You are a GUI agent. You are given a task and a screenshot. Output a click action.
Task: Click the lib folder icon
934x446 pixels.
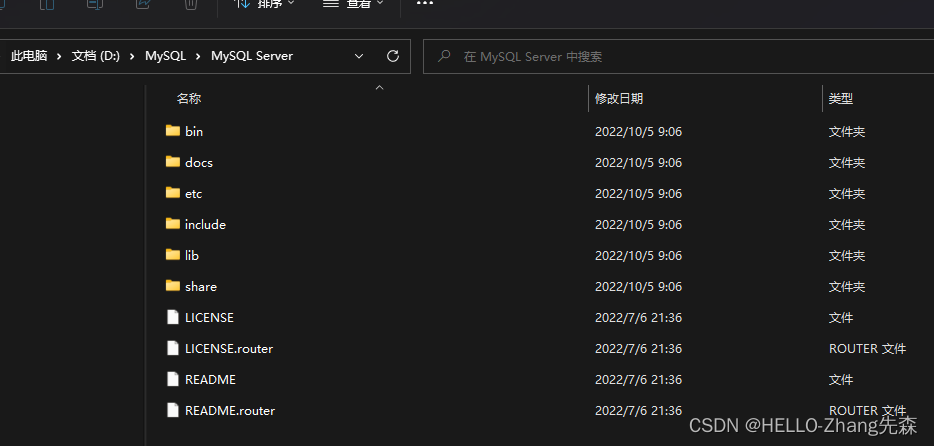point(173,254)
